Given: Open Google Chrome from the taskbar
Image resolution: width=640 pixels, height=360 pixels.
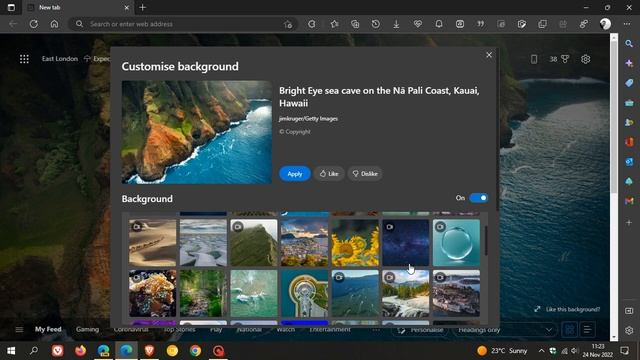Looking at the screenshot, I should tap(195, 351).
